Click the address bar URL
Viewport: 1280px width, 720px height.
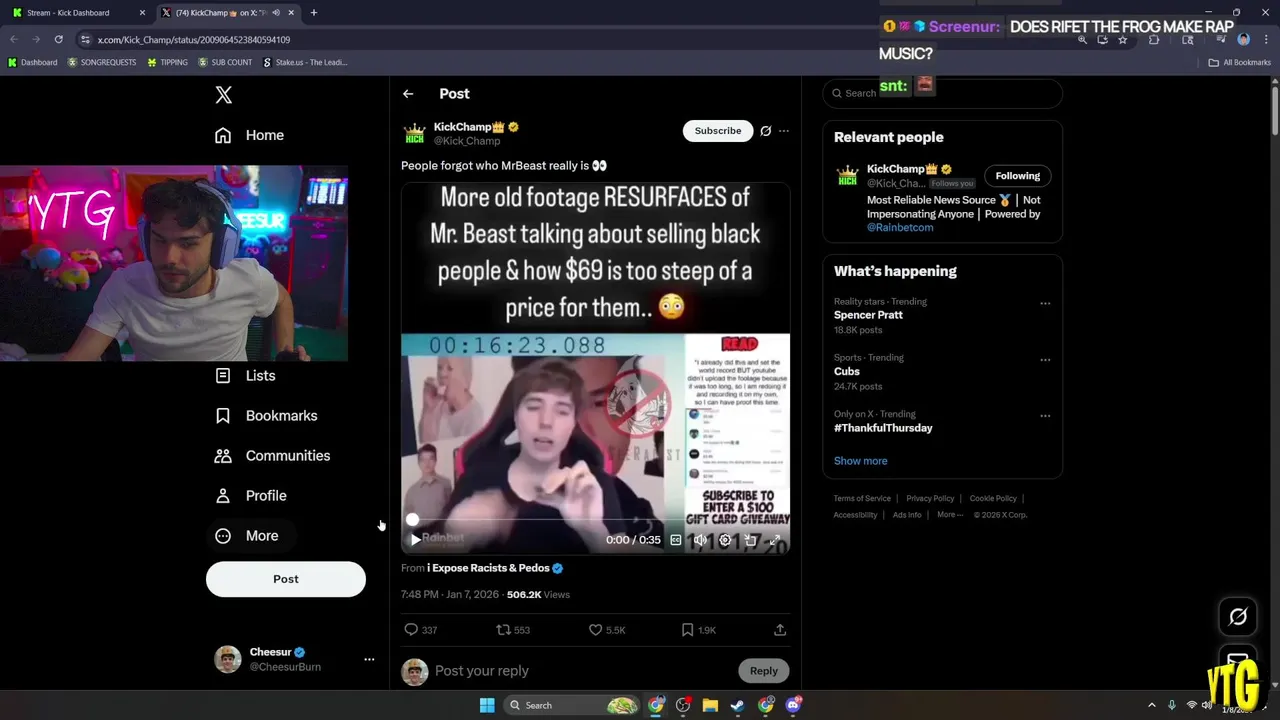pos(194,40)
